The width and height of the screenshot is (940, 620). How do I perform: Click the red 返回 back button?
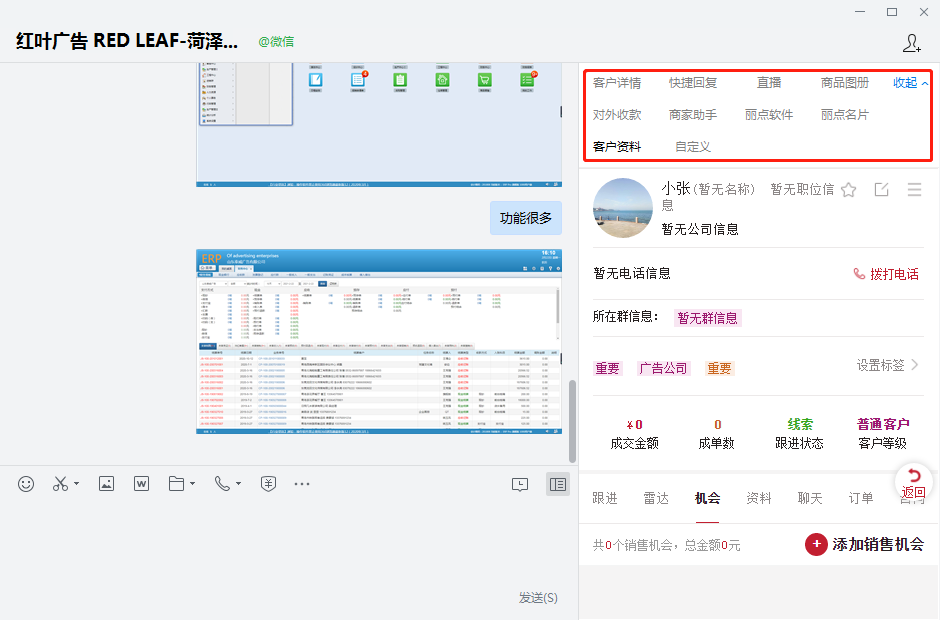[914, 483]
